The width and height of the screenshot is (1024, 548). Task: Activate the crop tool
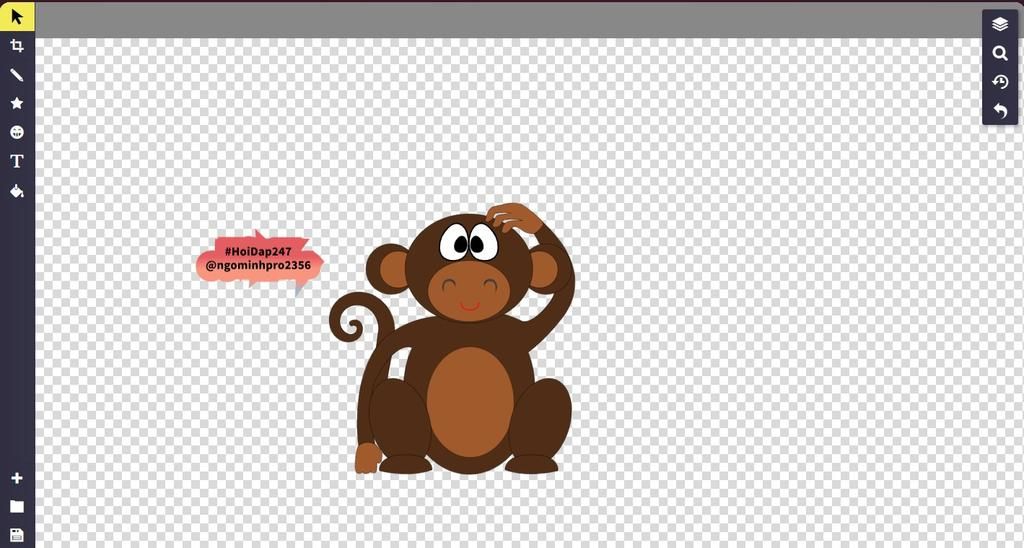pyautogui.click(x=17, y=46)
